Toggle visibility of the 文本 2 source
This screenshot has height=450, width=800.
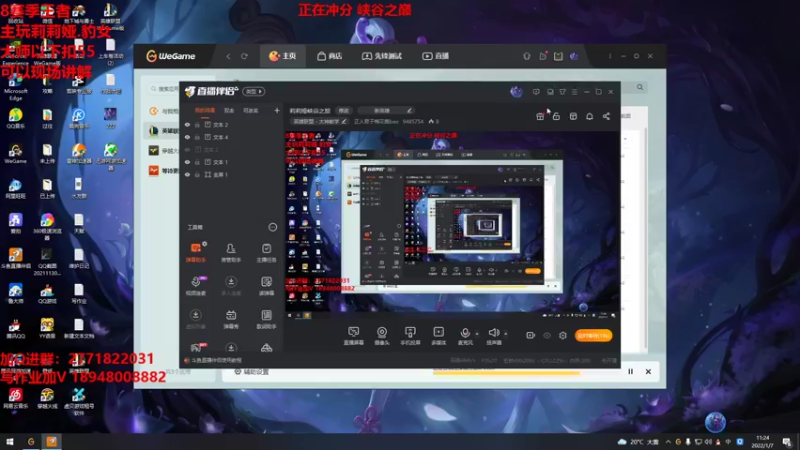pyautogui.click(x=187, y=124)
